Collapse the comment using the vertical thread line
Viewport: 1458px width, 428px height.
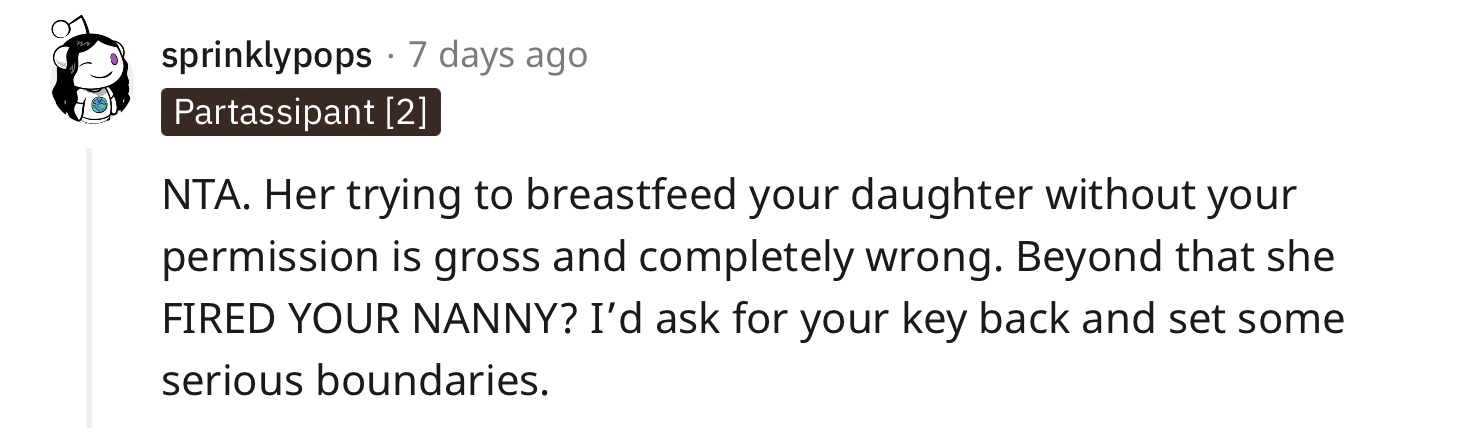[89, 288]
